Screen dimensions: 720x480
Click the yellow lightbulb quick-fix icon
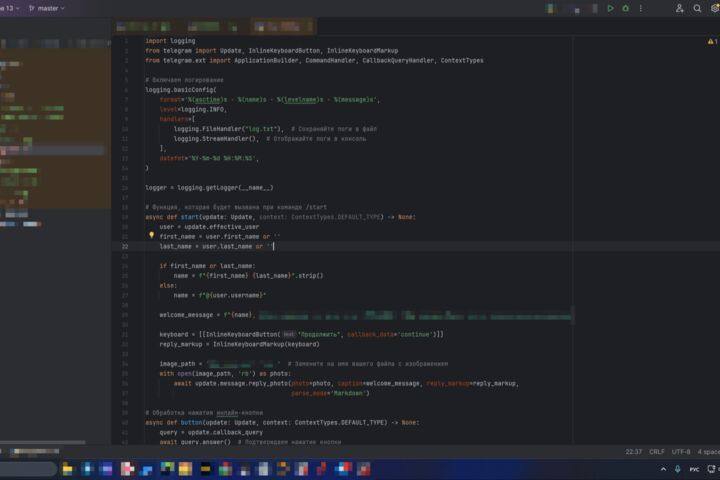[x=152, y=236]
